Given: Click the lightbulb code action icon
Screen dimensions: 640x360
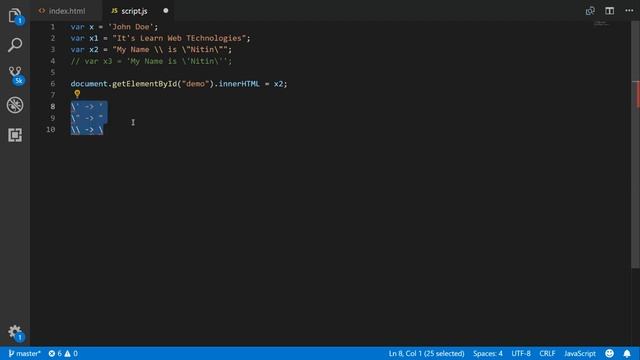Looking at the screenshot, I should tap(77, 94).
